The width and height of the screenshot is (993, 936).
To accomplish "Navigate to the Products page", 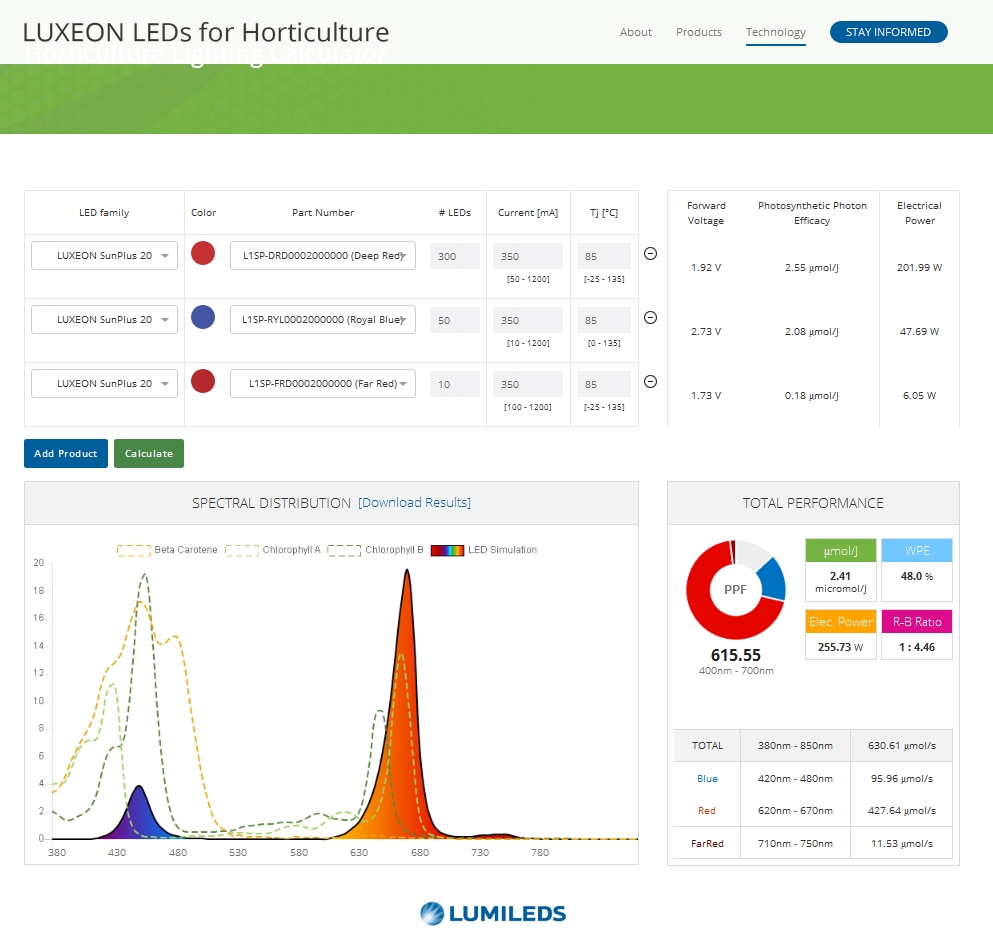I will 698,32.
